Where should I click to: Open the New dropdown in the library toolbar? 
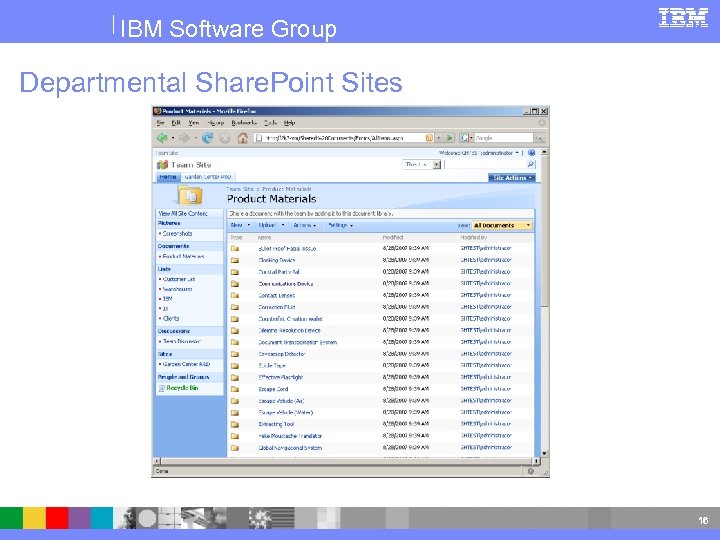(x=241, y=225)
